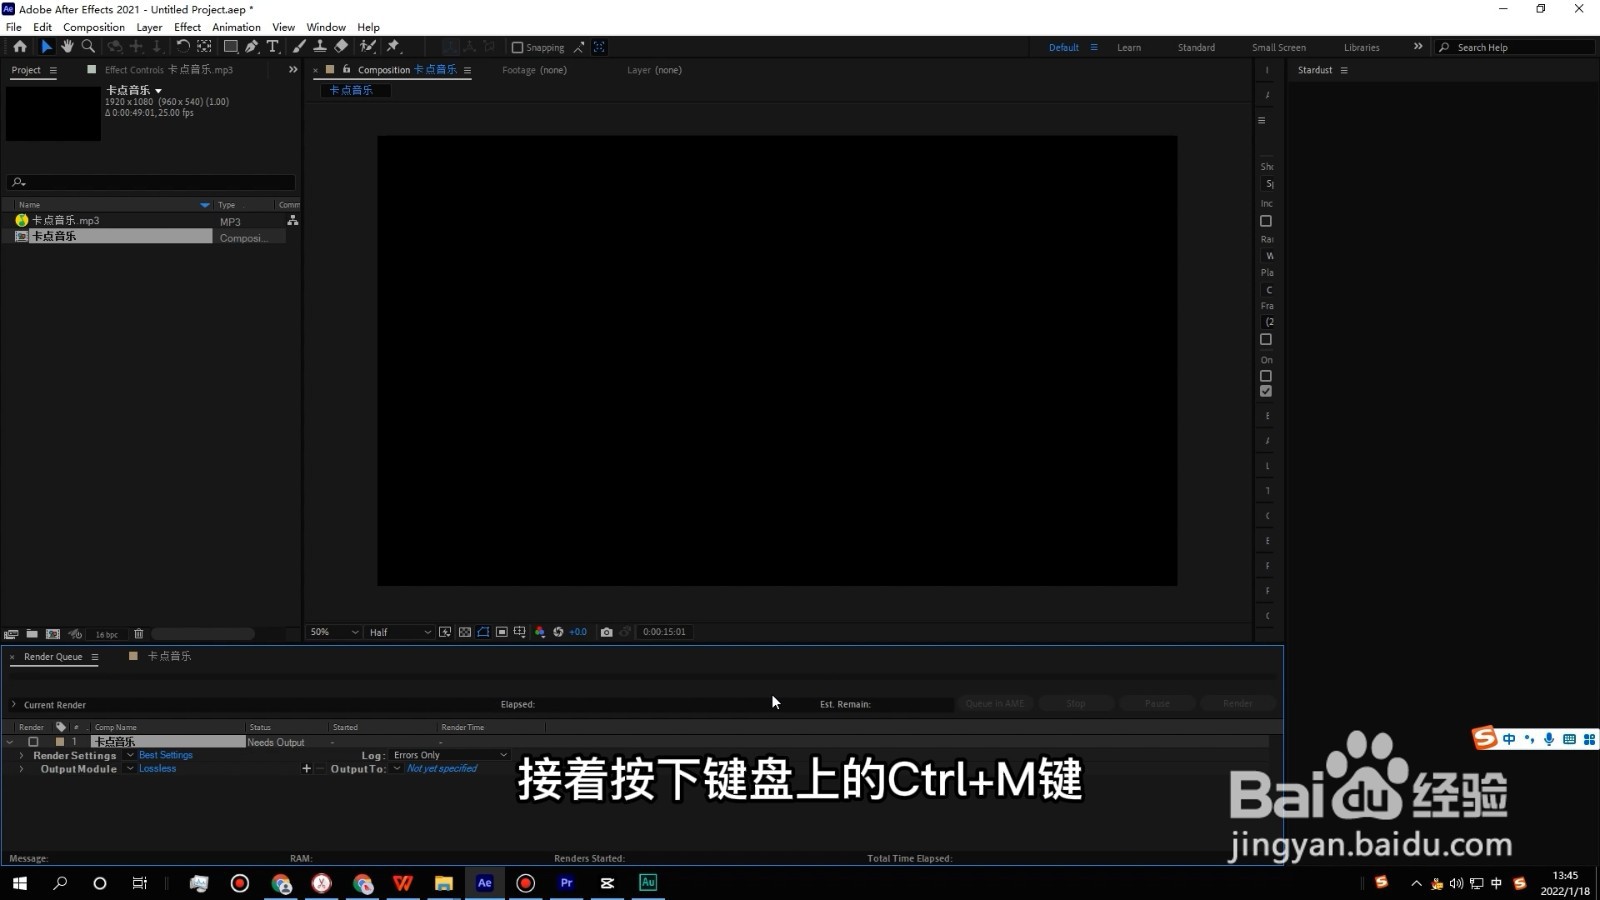1600x900 pixels.
Task: Open the Composition menu
Action: point(93,27)
